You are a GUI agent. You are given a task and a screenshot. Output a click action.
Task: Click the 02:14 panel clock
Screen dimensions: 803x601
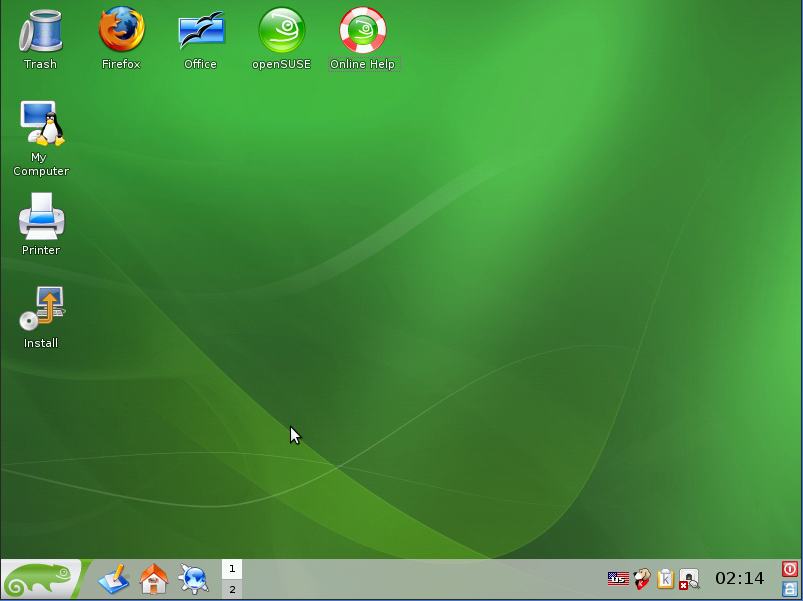click(739, 579)
